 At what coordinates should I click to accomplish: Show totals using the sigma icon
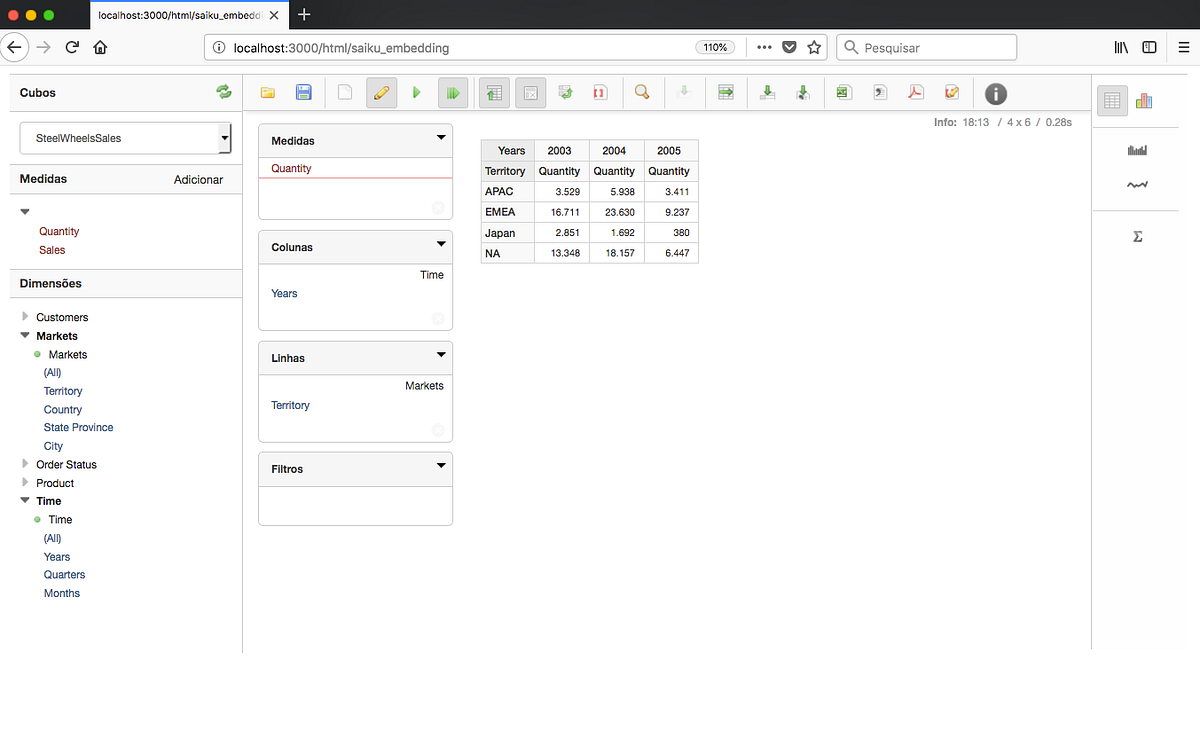click(x=1137, y=236)
